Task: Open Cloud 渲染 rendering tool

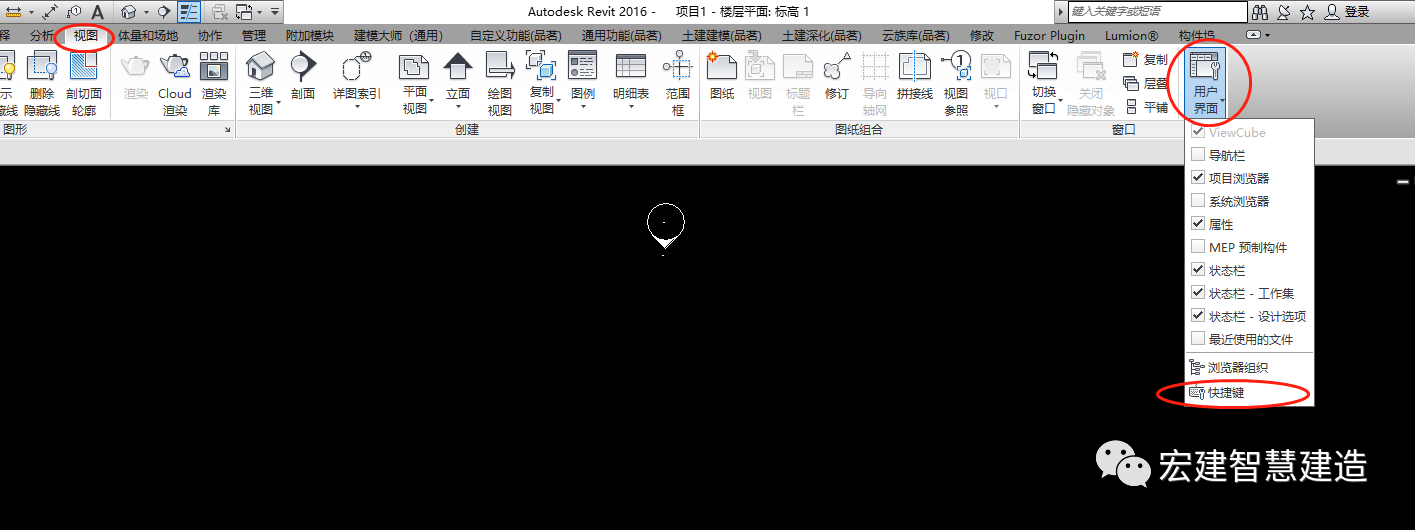Action: 175,83
